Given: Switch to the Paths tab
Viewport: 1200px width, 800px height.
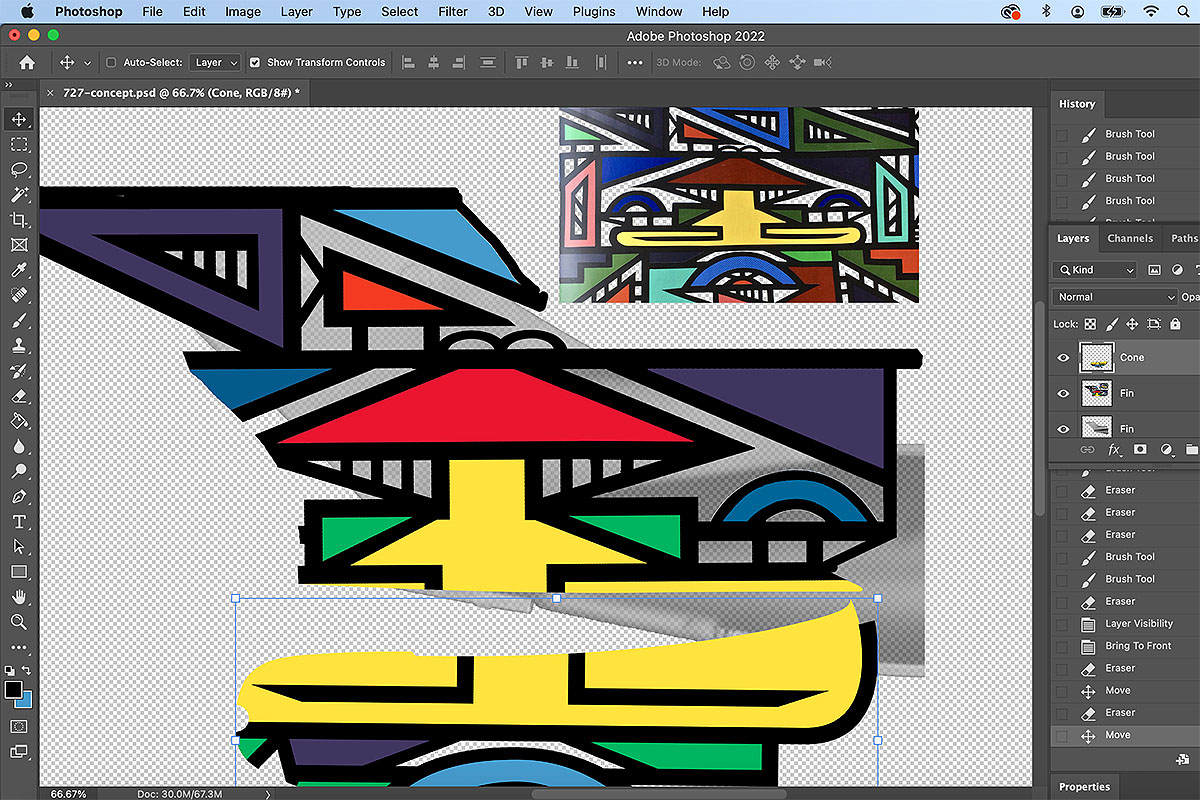Looking at the screenshot, I should point(1184,239).
